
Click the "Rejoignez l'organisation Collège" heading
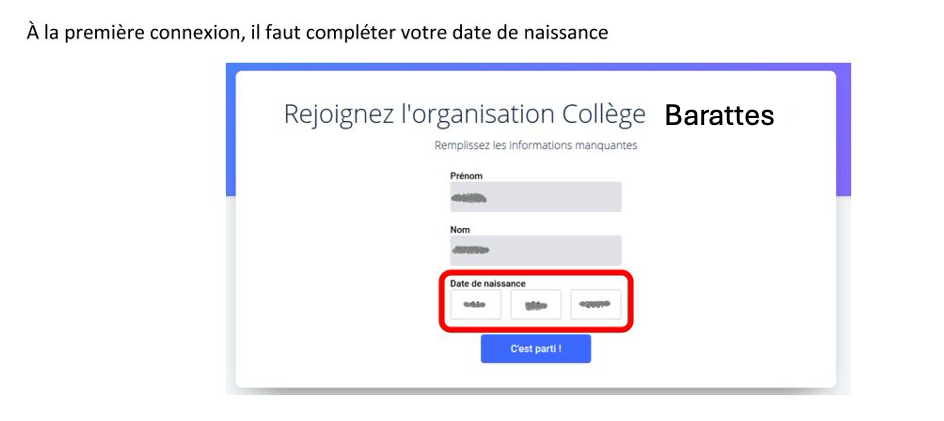click(464, 114)
